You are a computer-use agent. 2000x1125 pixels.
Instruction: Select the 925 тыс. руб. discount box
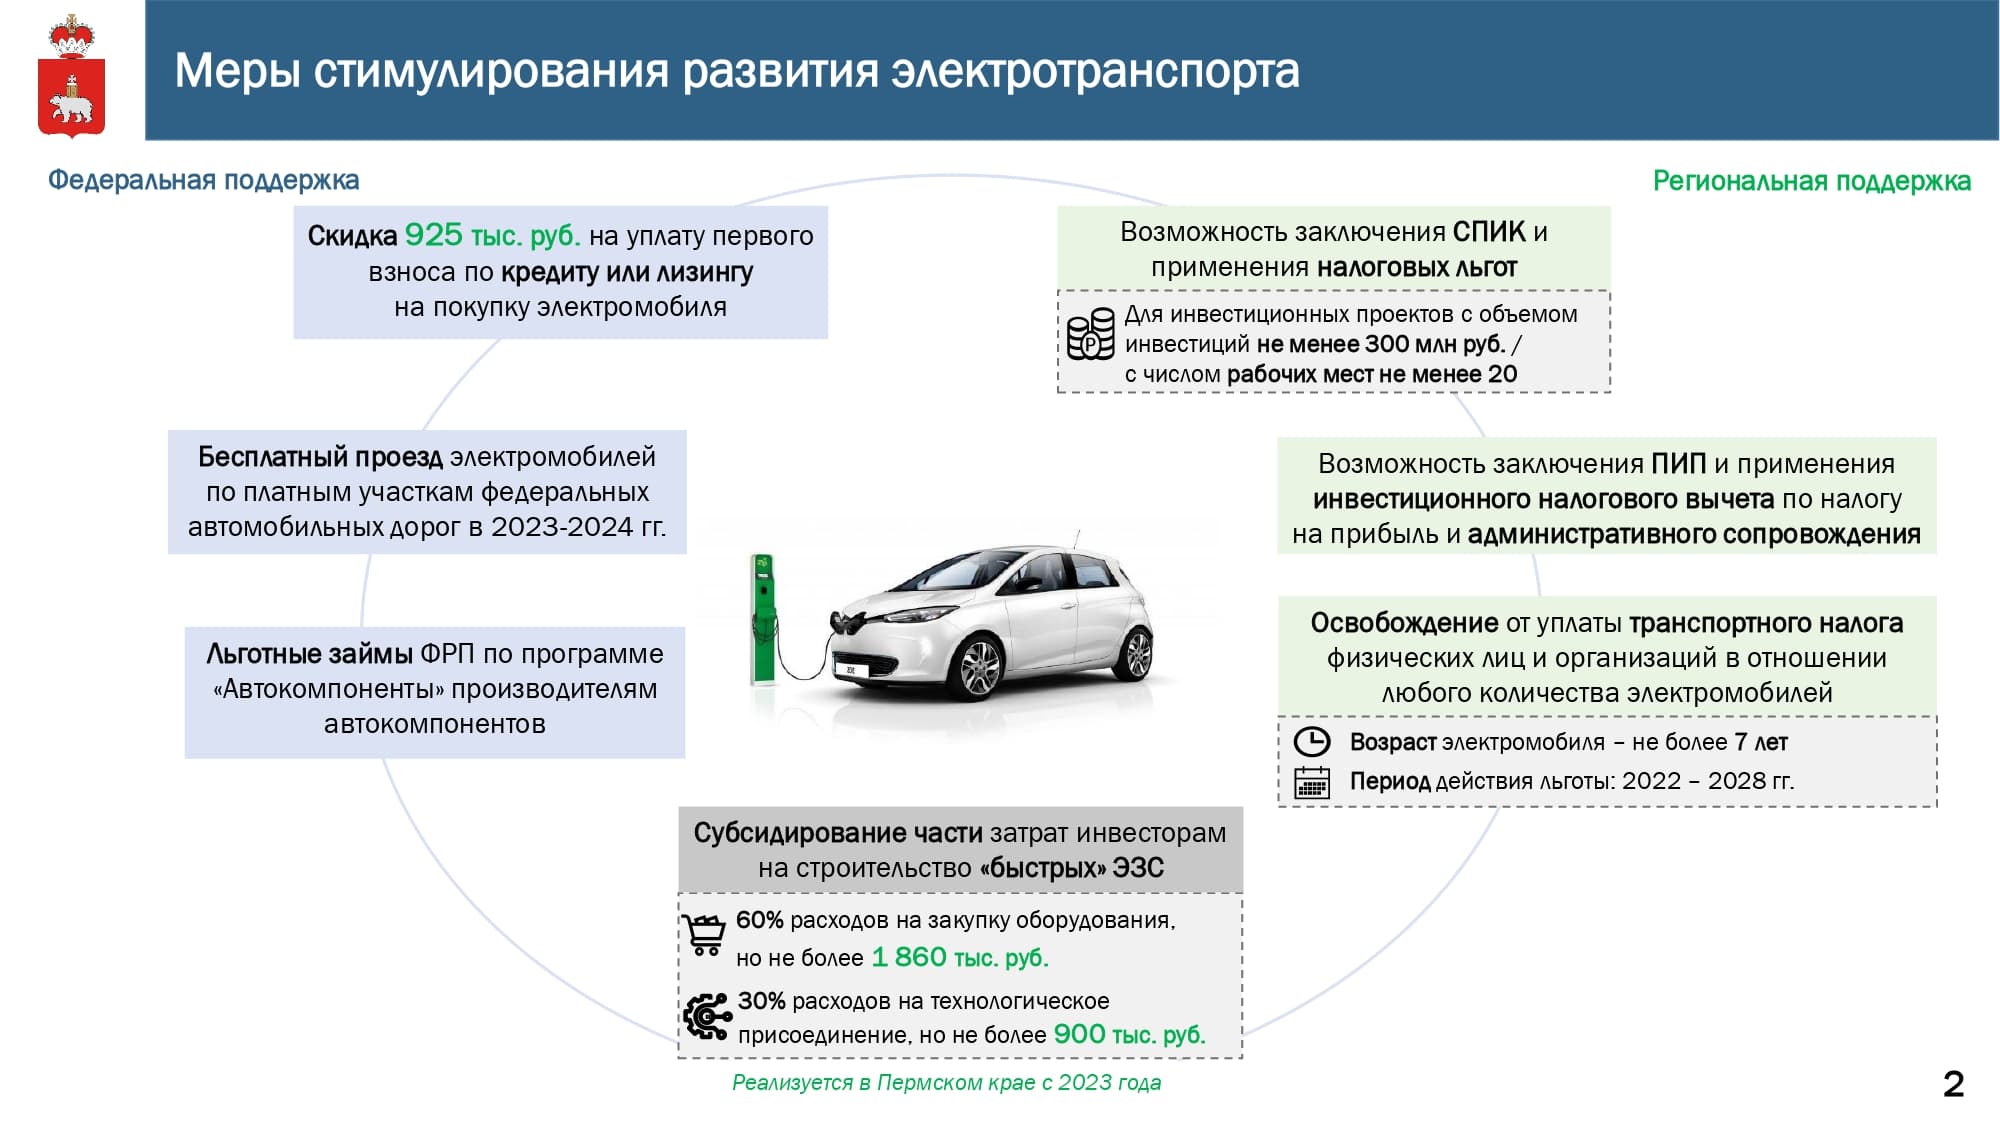[x=560, y=272]
